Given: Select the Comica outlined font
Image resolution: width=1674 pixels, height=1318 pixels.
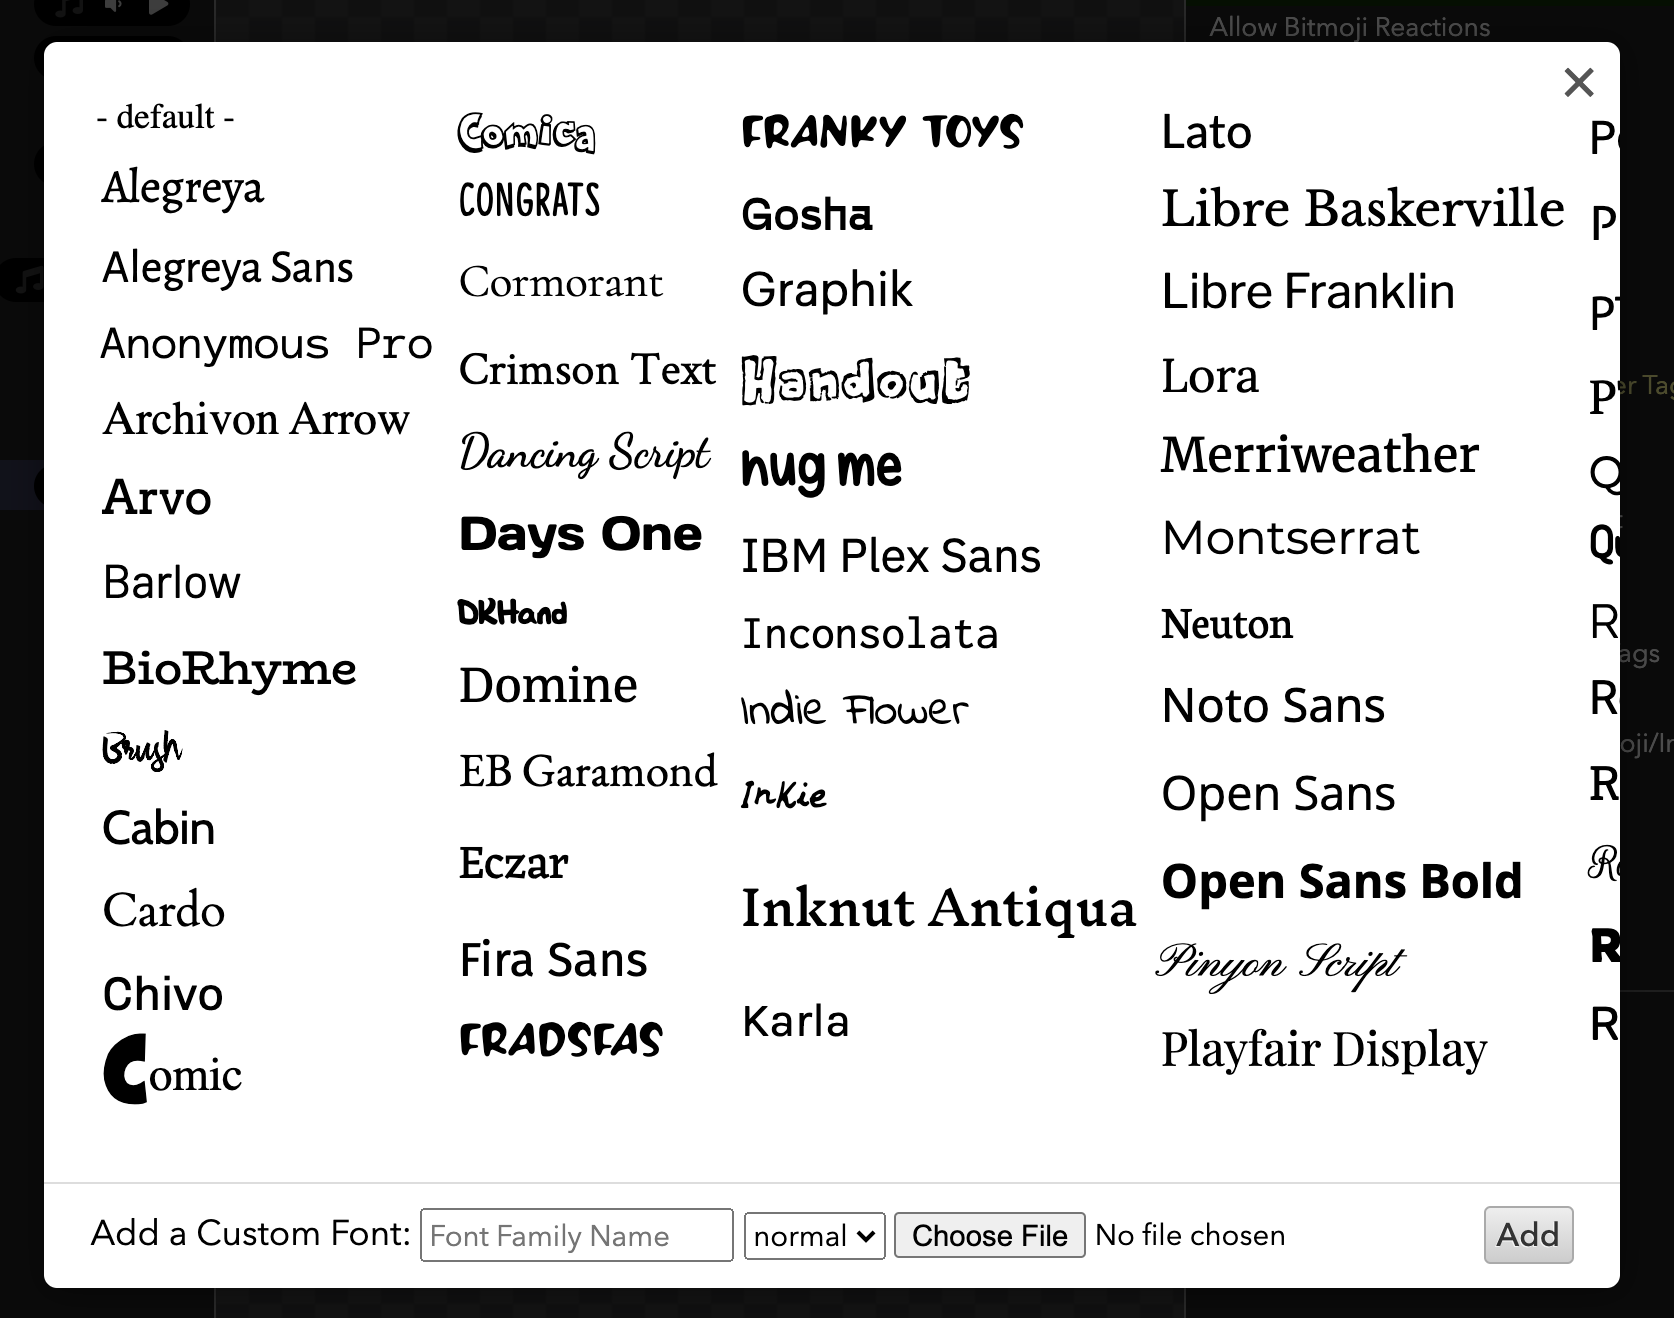Looking at the screenshot, I should [526, 133].
